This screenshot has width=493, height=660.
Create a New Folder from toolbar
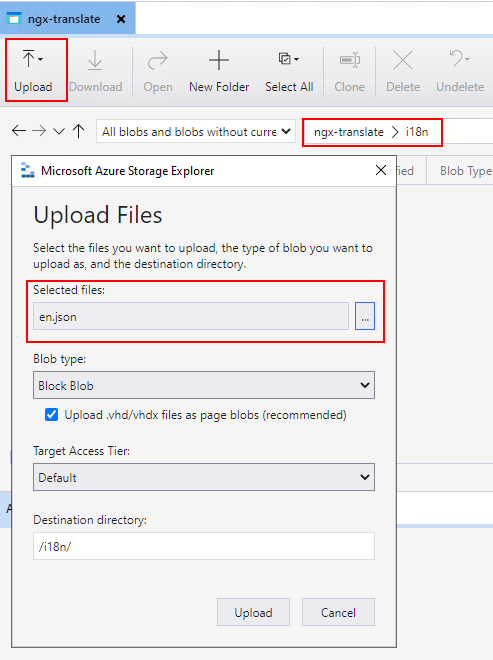[x=219, y=70]
